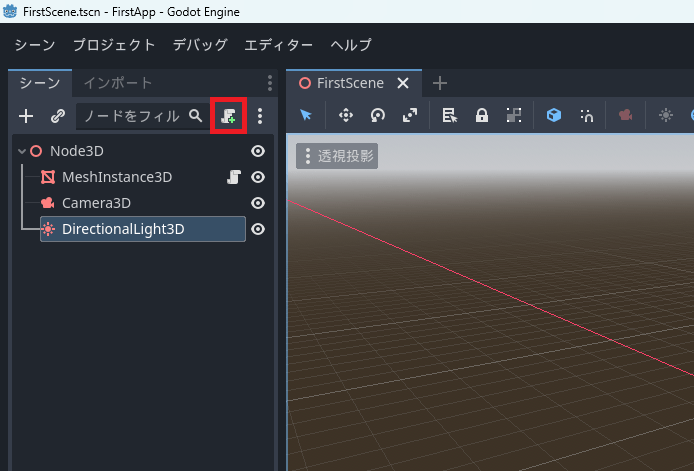
Task: Close the FirstScene tab
Action: pos(403,83)
